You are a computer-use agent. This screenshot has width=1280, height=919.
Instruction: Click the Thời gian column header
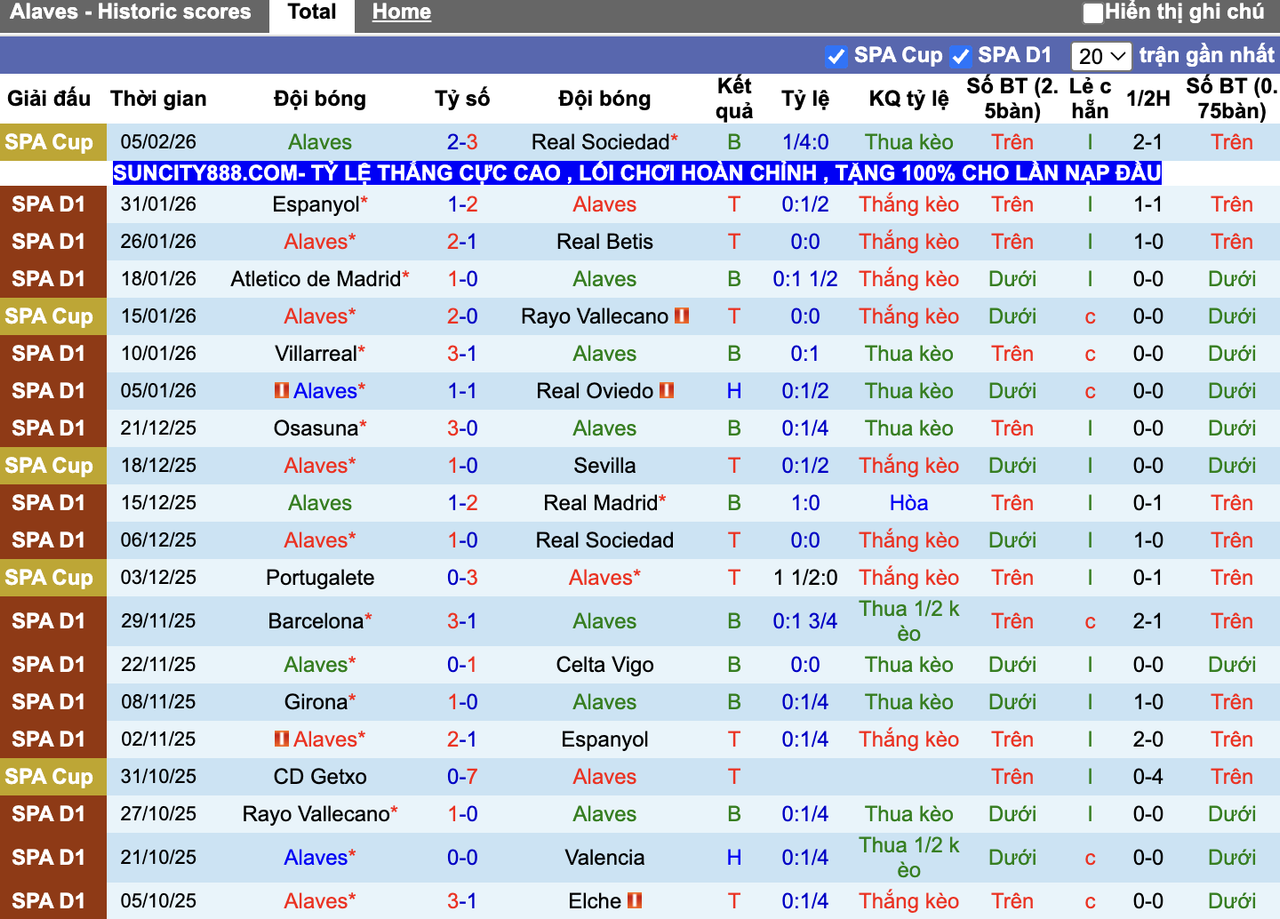(158, 98)
